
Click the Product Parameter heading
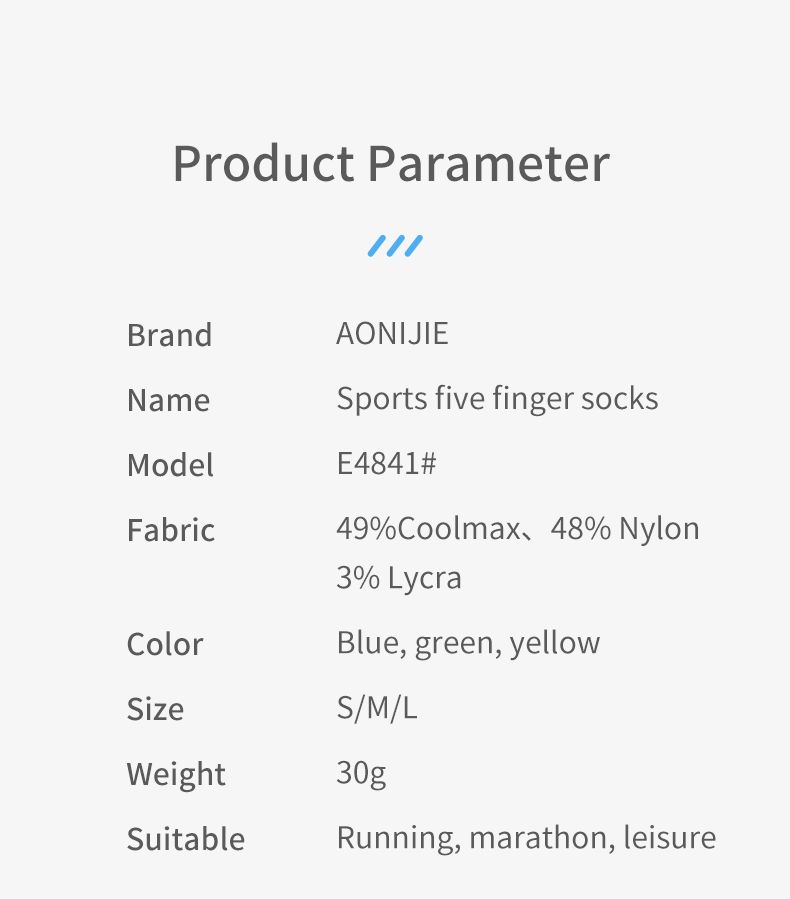[x=390, y=164]
